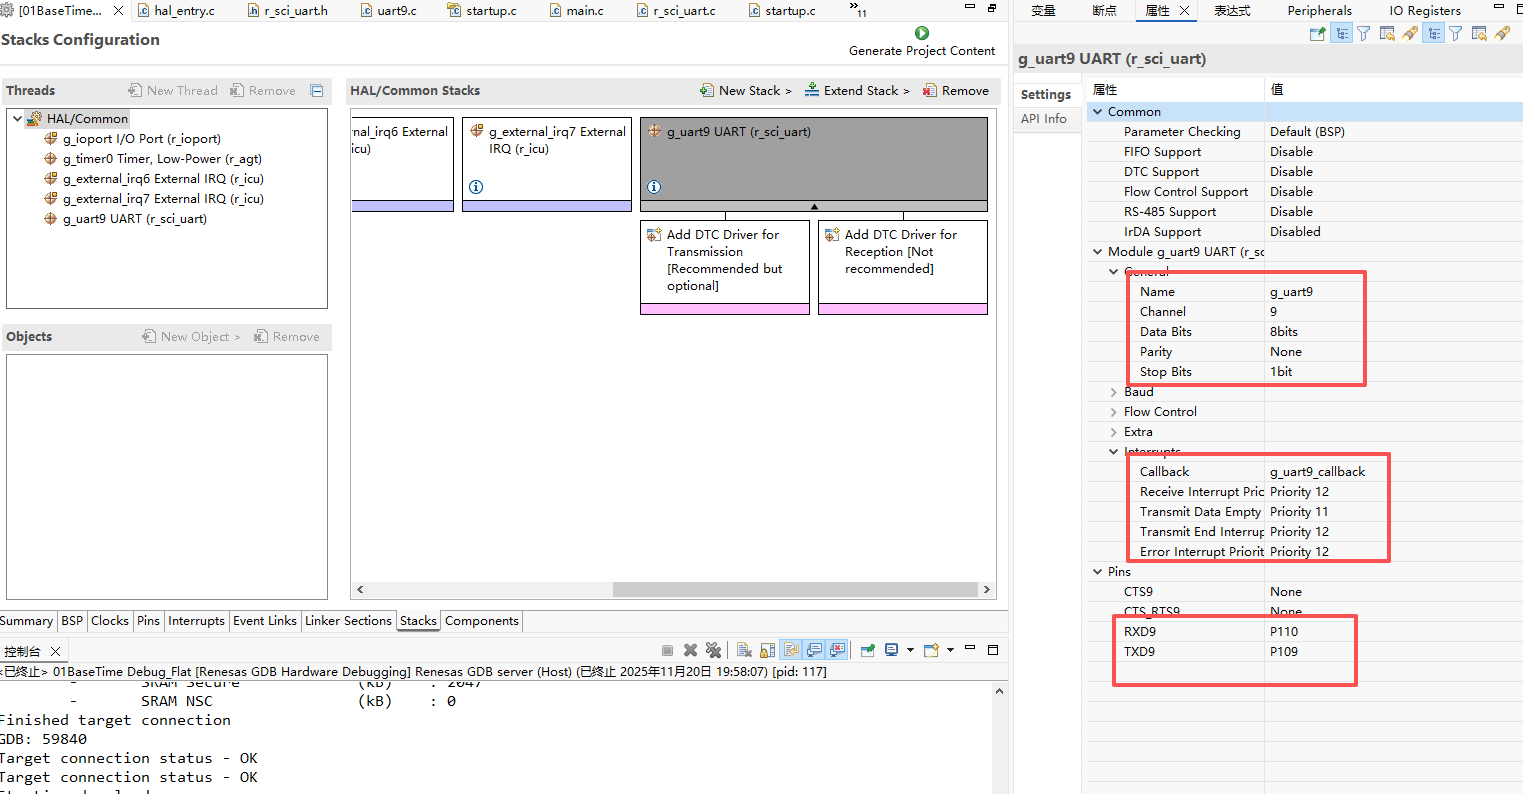
Task: Click the green Generate Project Content icon
Action: tap(922, 34)
